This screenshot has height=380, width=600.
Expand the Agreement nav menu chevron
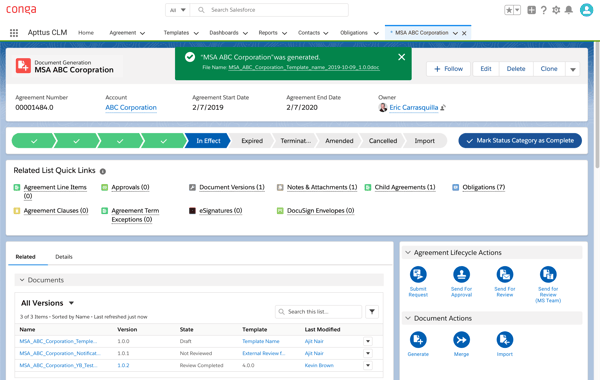pos(142,33)
